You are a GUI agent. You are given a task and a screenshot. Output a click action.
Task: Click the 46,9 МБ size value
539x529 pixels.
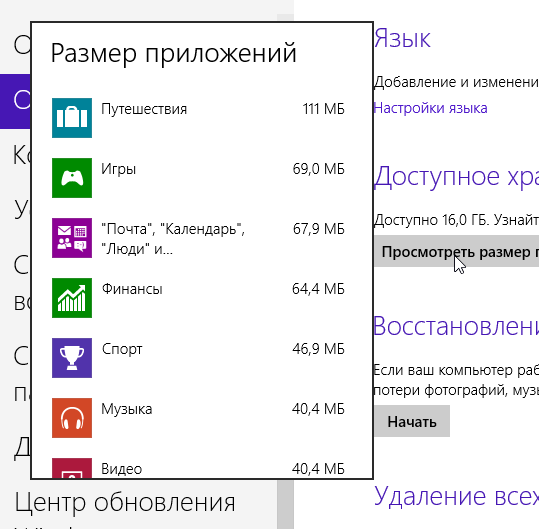tap(318, 349)
